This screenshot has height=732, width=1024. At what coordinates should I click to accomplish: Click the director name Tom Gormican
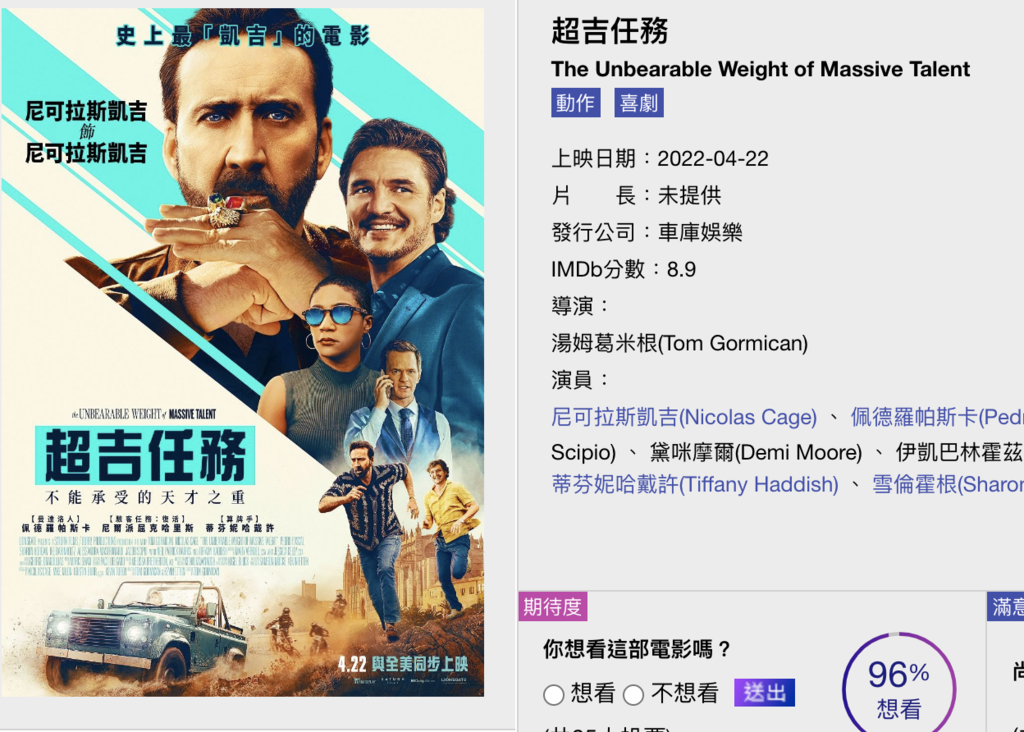(679, 343)
